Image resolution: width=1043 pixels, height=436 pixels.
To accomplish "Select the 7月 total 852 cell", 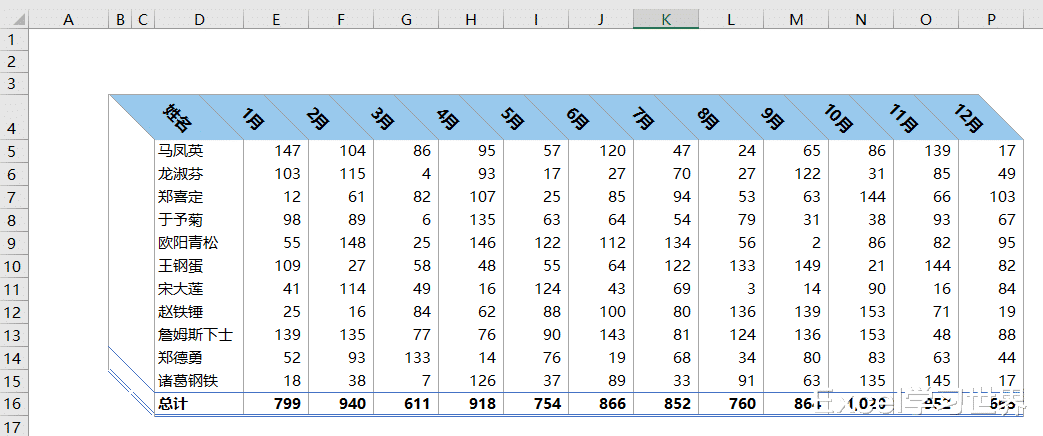I will (x=666, y=403).
